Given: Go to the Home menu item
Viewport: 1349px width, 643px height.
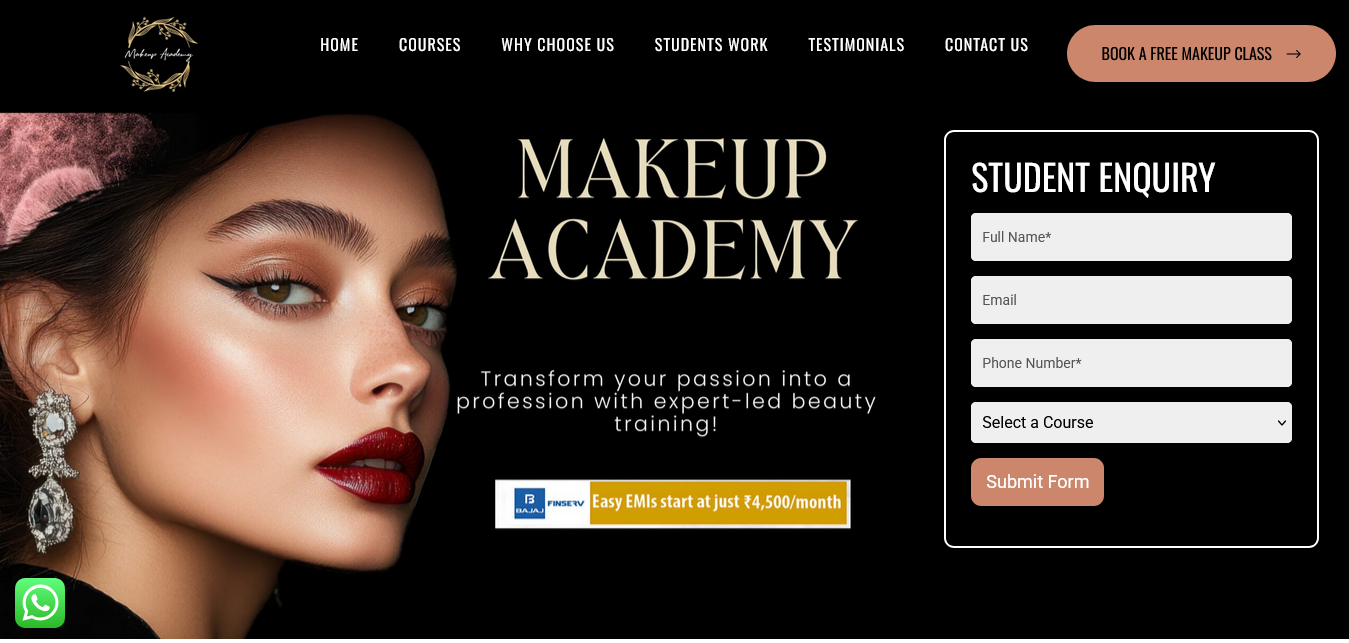Looking at the screenshot, I should (x=339, y=45).
